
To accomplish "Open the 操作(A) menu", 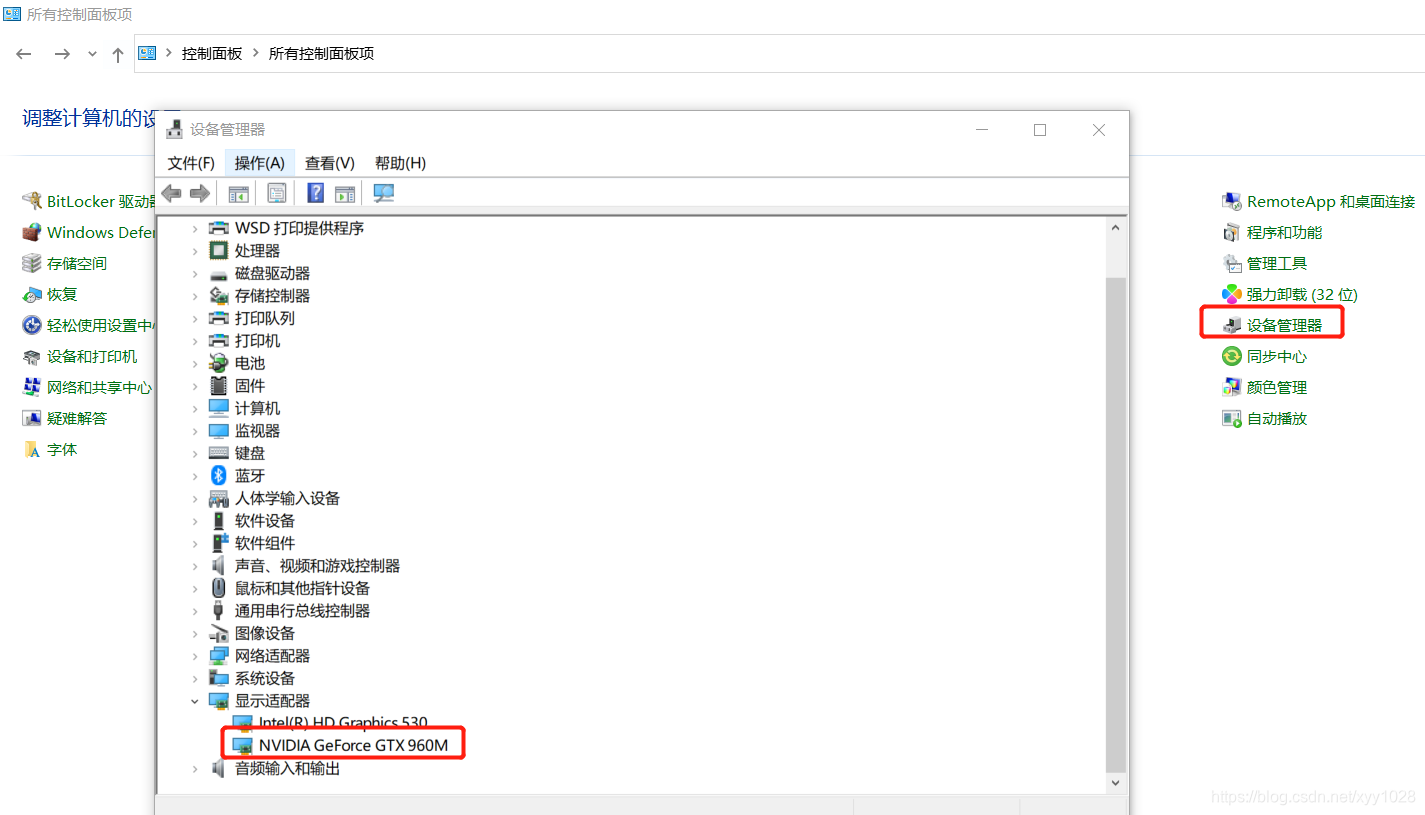I will 260,163.
